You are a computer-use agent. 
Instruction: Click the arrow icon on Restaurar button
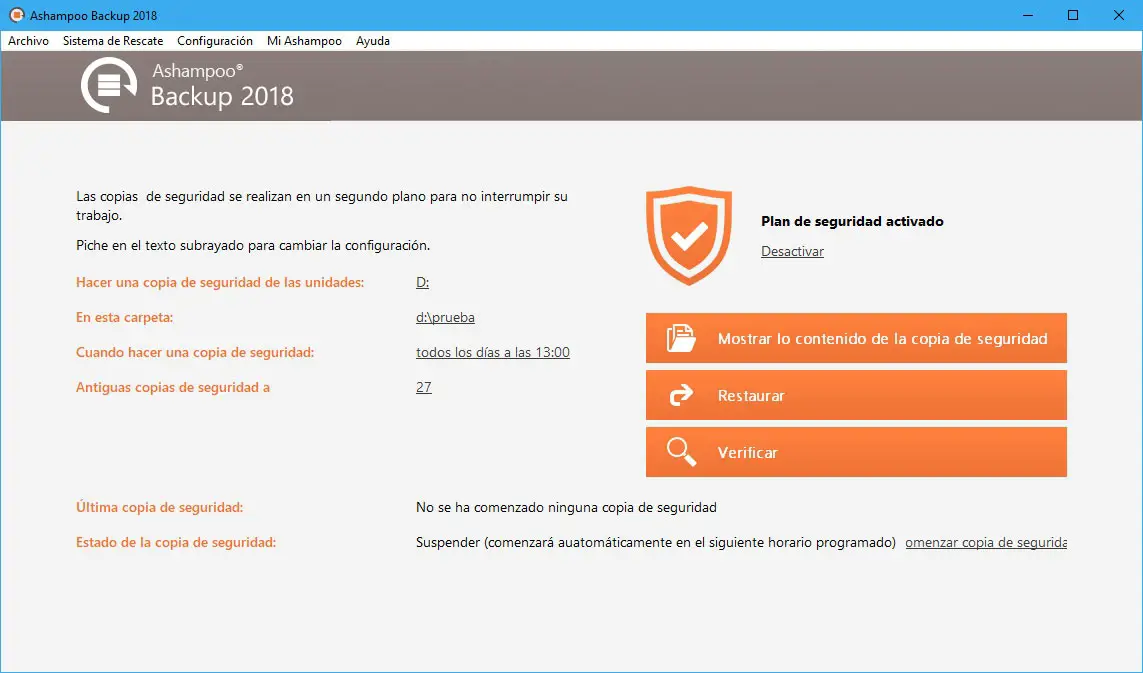(681, 395)
